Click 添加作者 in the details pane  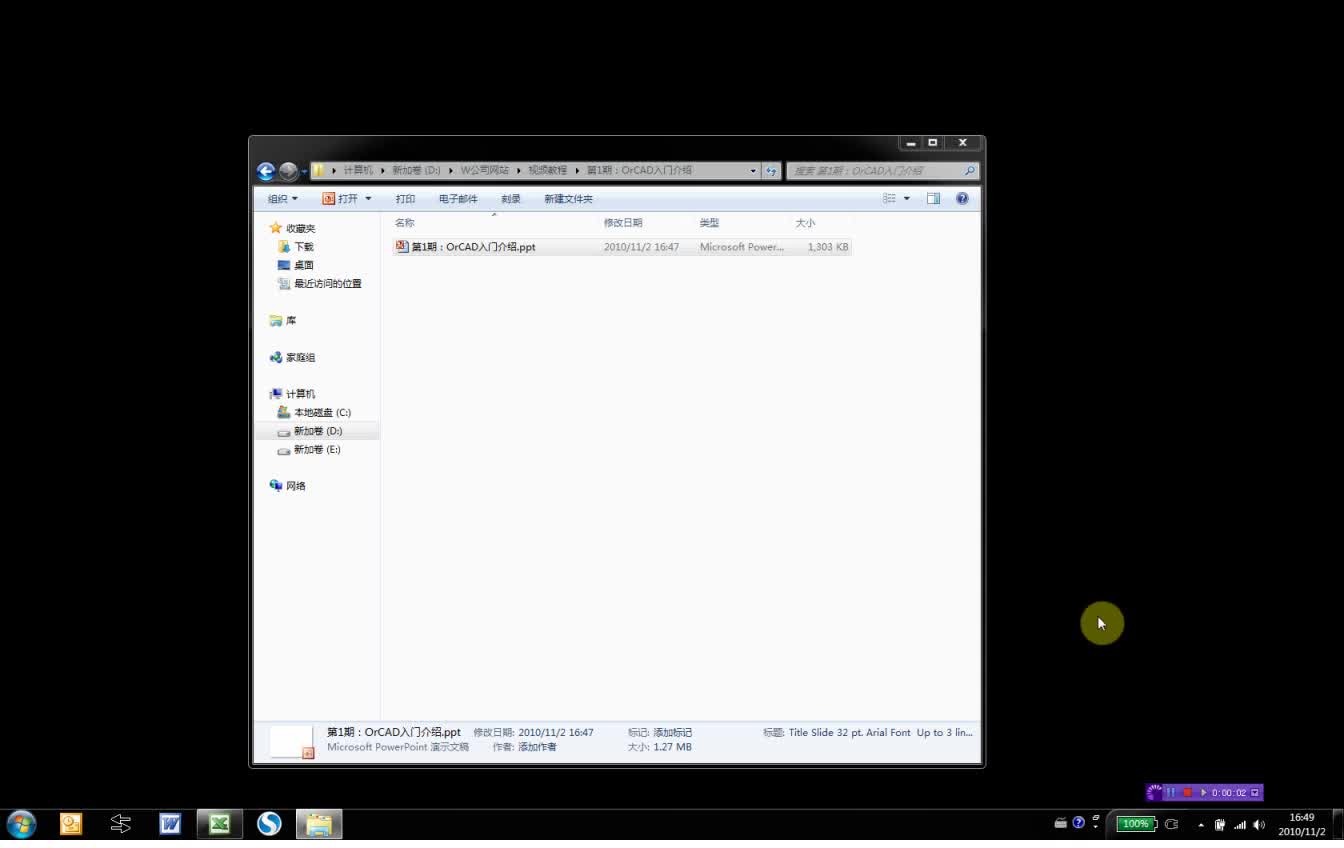[537, 747]
